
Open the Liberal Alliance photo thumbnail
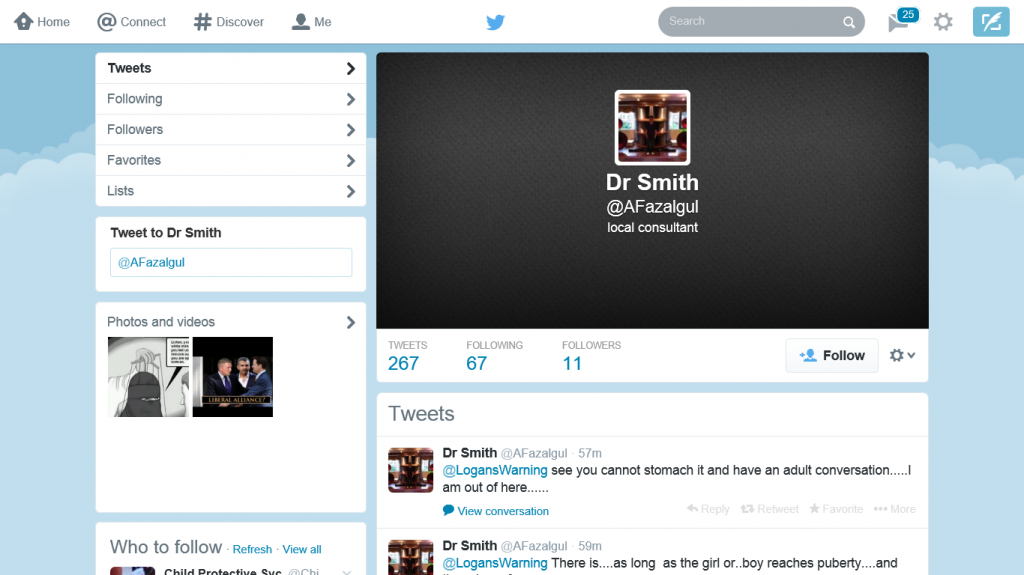pos(232,377)
